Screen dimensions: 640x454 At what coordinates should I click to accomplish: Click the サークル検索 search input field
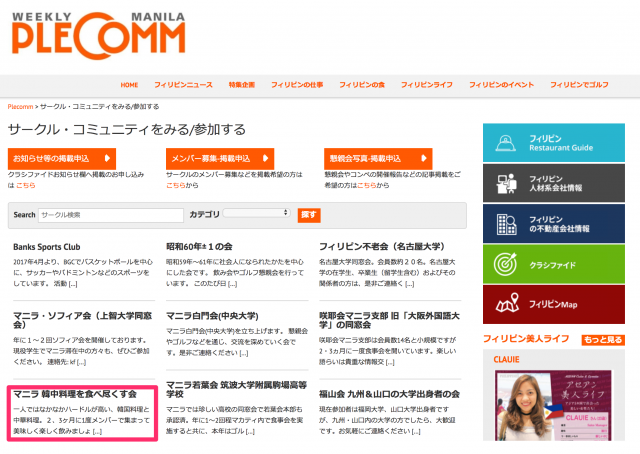[111, 214]
